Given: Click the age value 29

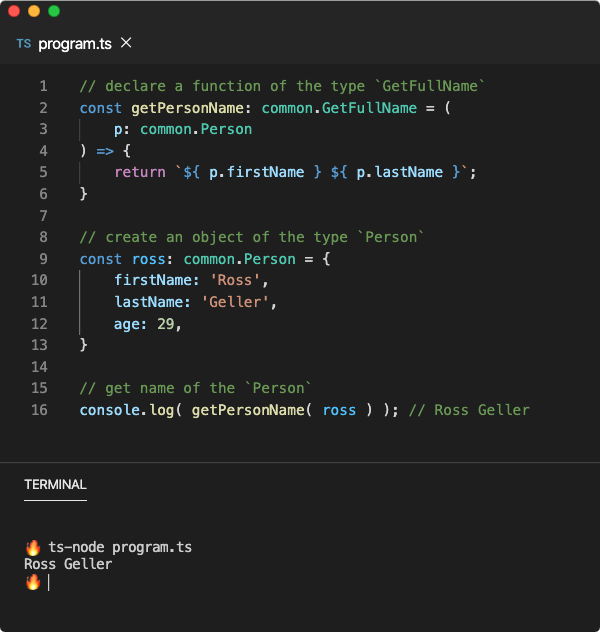Looking at the screenshot, I should tap(166, 324).
